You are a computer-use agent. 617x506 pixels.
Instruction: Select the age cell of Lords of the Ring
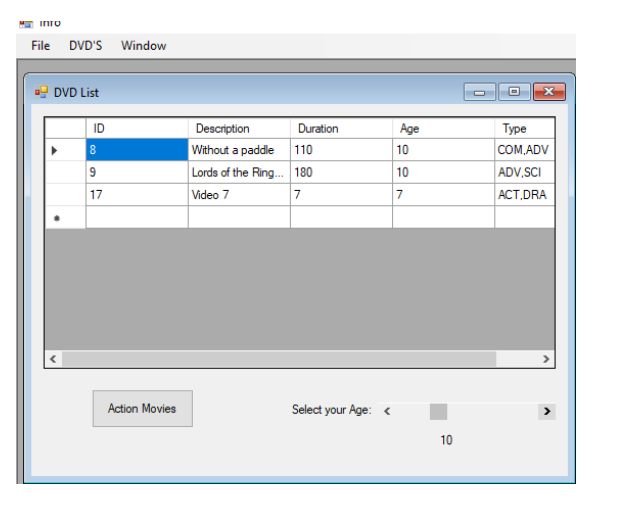(x=443, y=172)
